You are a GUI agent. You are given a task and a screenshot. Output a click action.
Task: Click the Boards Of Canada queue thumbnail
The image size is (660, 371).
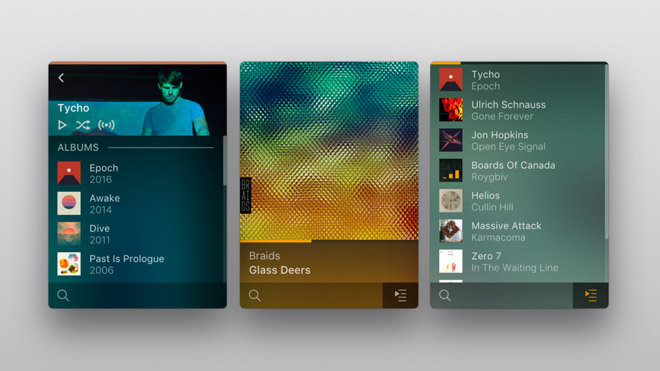coord(451,171)
